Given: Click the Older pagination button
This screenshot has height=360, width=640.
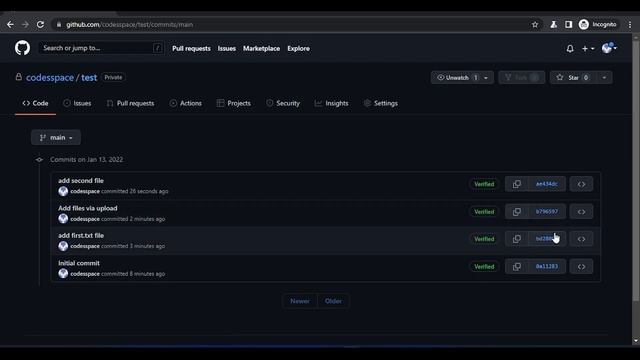Looking at the screenshot, I should click(333, 301).
